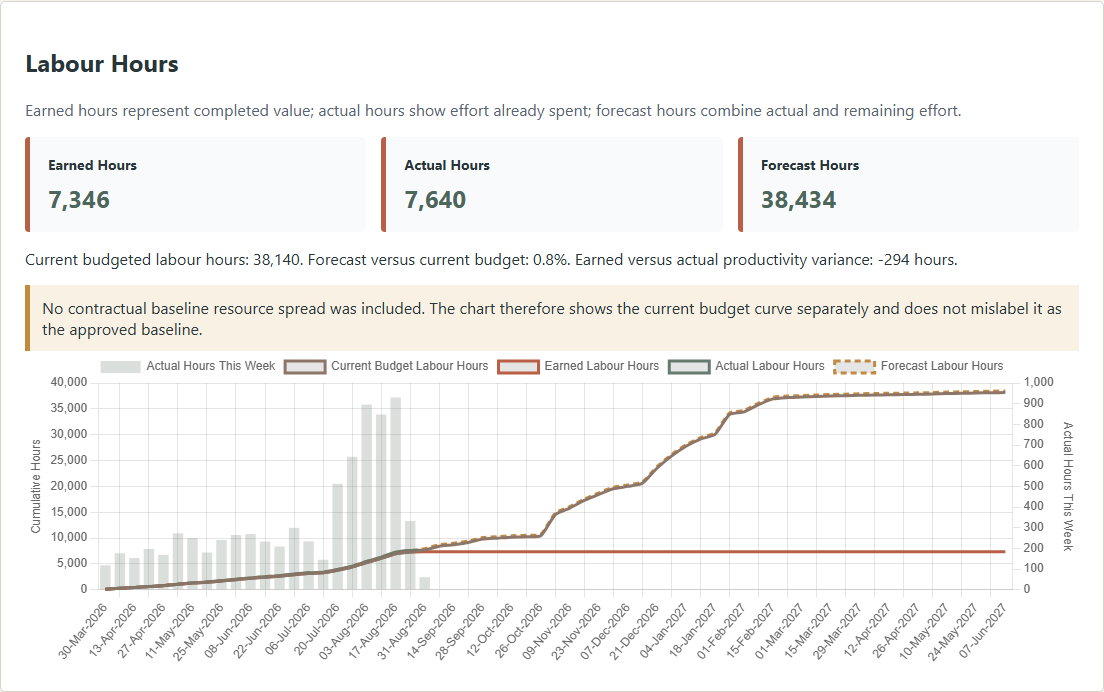1104x692 pixels.
Task: Click the tallest bar near 17-Aug-2026
Action: click(x=396, y=493)
